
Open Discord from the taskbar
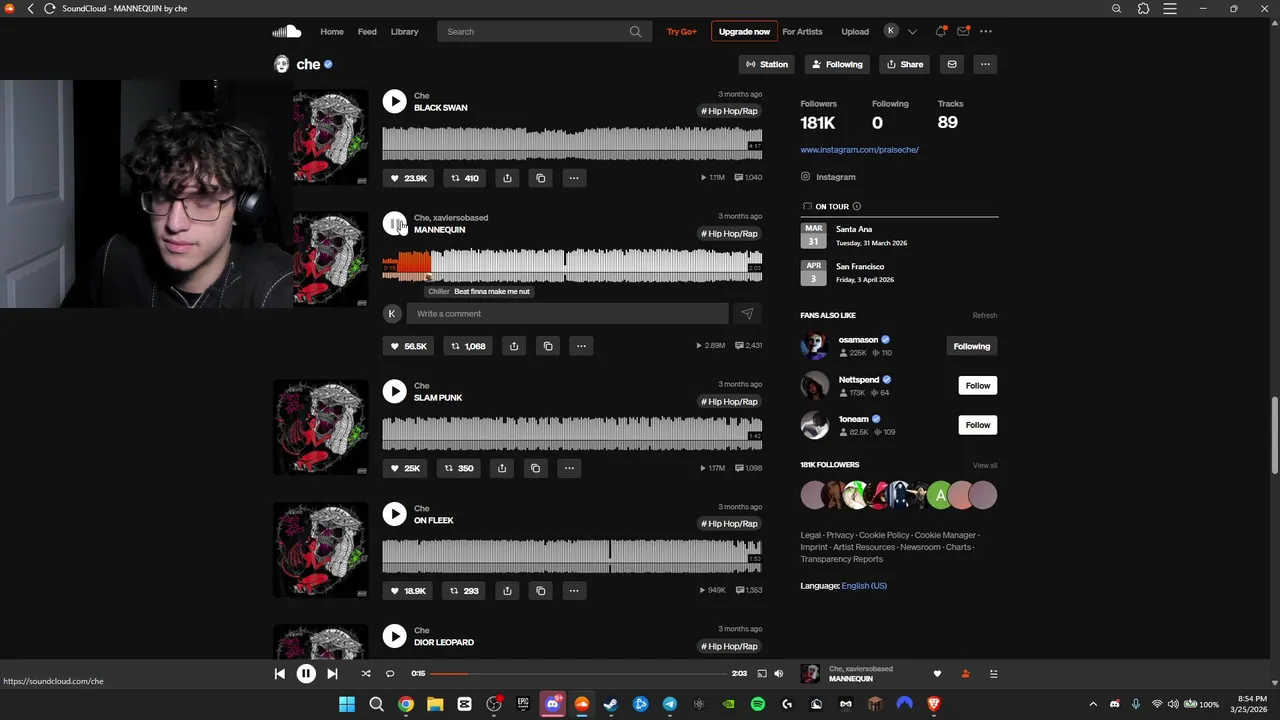click(553, 704)
